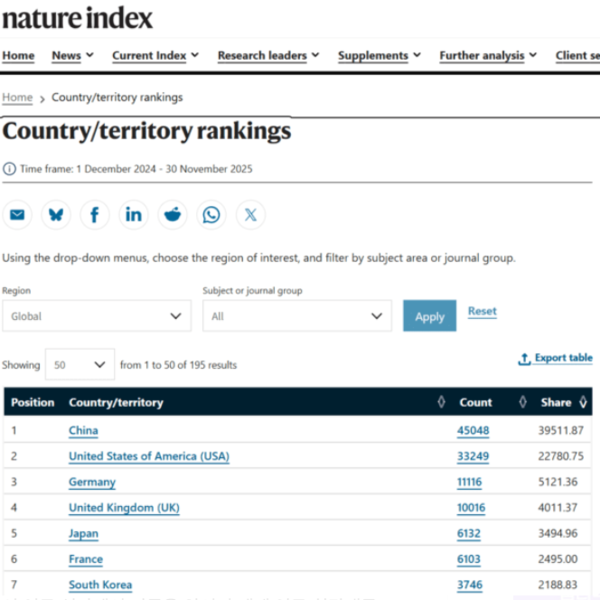Click the UK count 10016
Screen dimensions: 600x600
click(471, 508)
